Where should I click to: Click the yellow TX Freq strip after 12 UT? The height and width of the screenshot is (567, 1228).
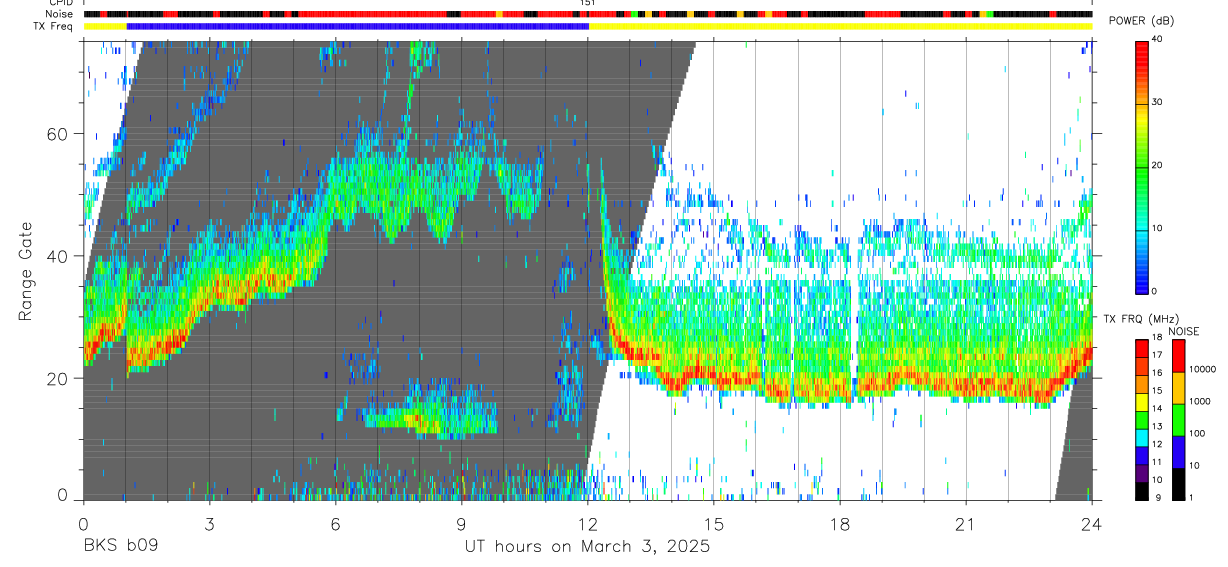tap(840, 26)
